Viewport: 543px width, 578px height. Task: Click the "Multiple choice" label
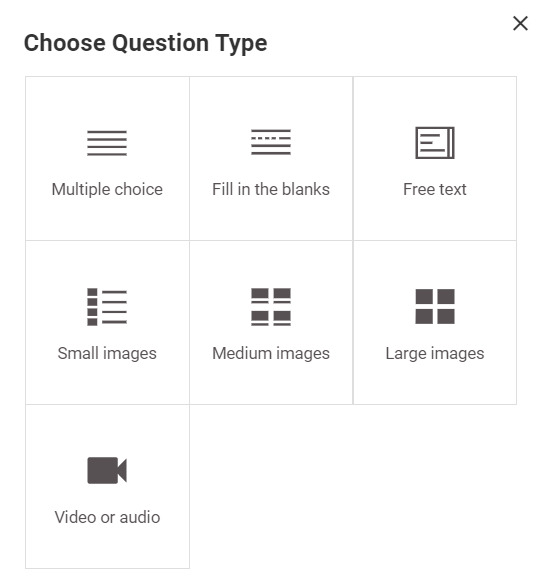coord(107,190)
